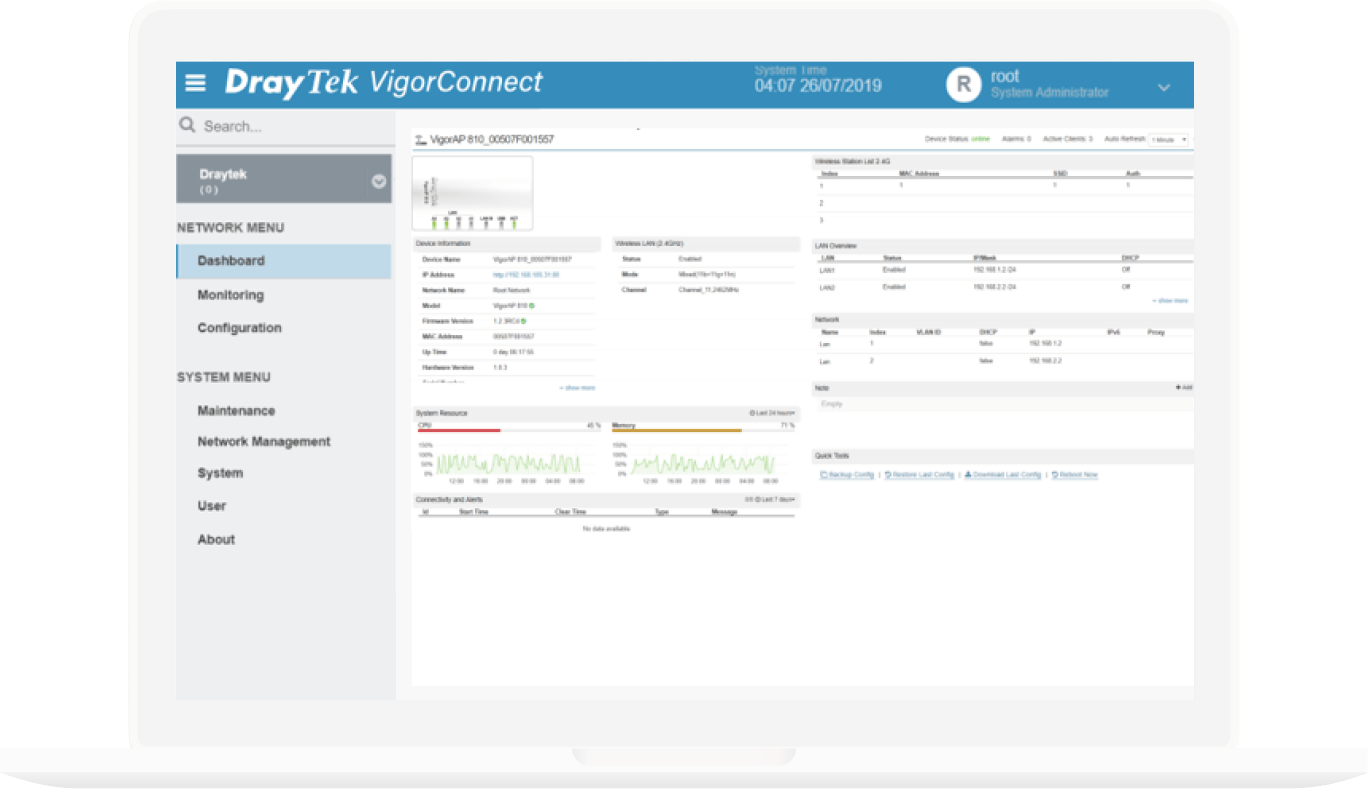The width and height of the screenshot is (1369, 789).
Task: Click the VigorAP device front panel thumbnail
Action: pos(472,193)
